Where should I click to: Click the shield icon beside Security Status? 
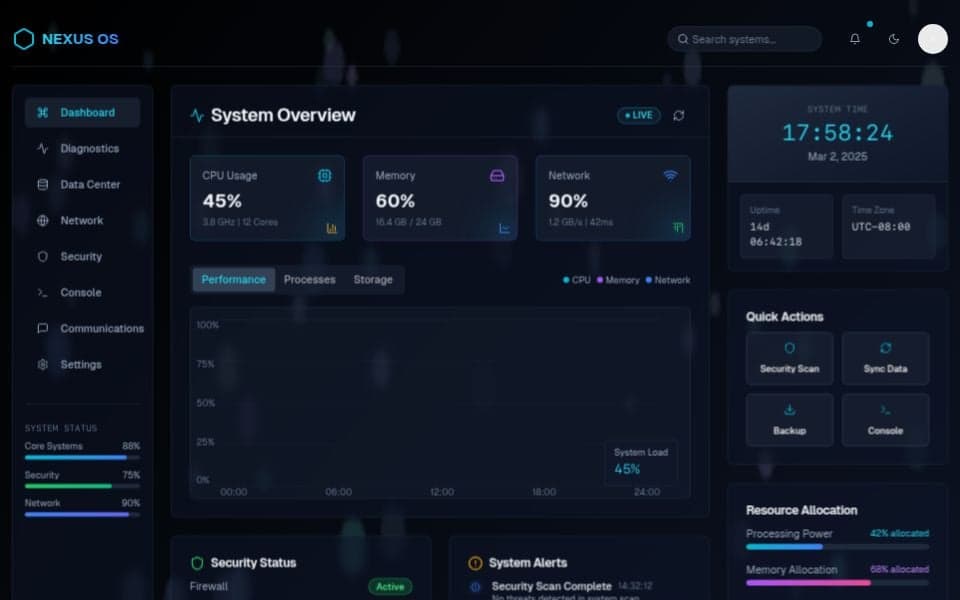pyautogui.click(x=197, y=563)
